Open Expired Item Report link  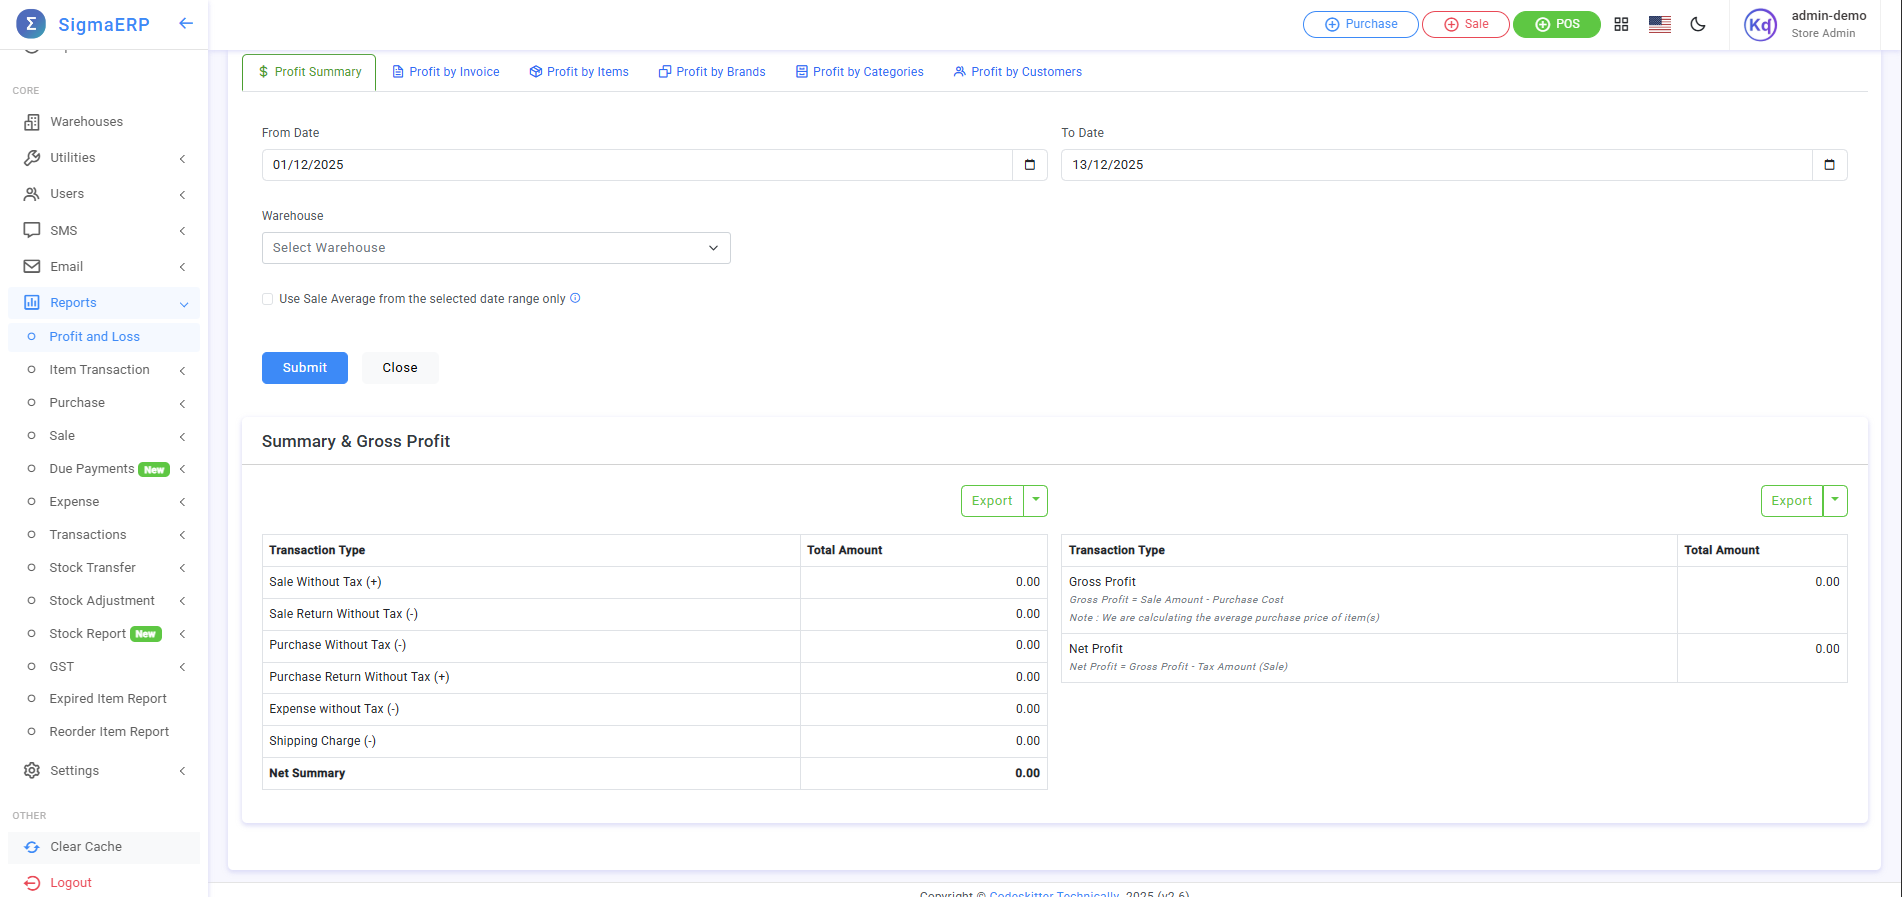coord(108,699)
